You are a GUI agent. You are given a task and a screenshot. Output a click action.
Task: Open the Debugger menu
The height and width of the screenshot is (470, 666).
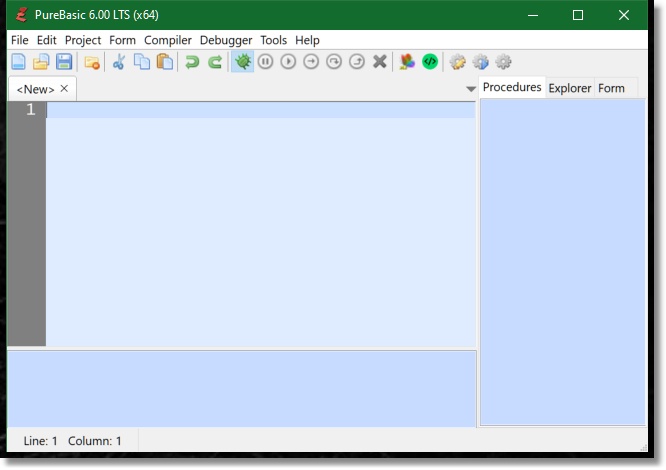pos(226,40)
